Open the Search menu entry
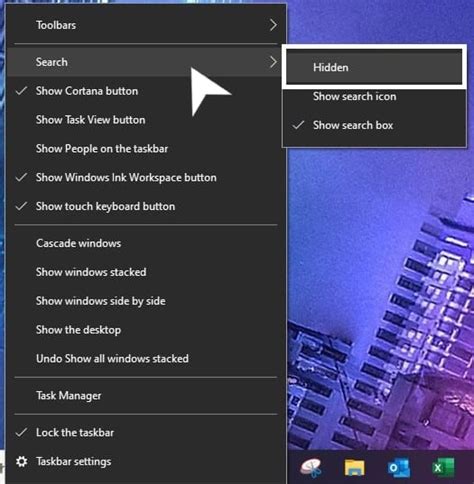Image resolution: width=474 pixels, height=484 pixels. click(x=146, y=62)
